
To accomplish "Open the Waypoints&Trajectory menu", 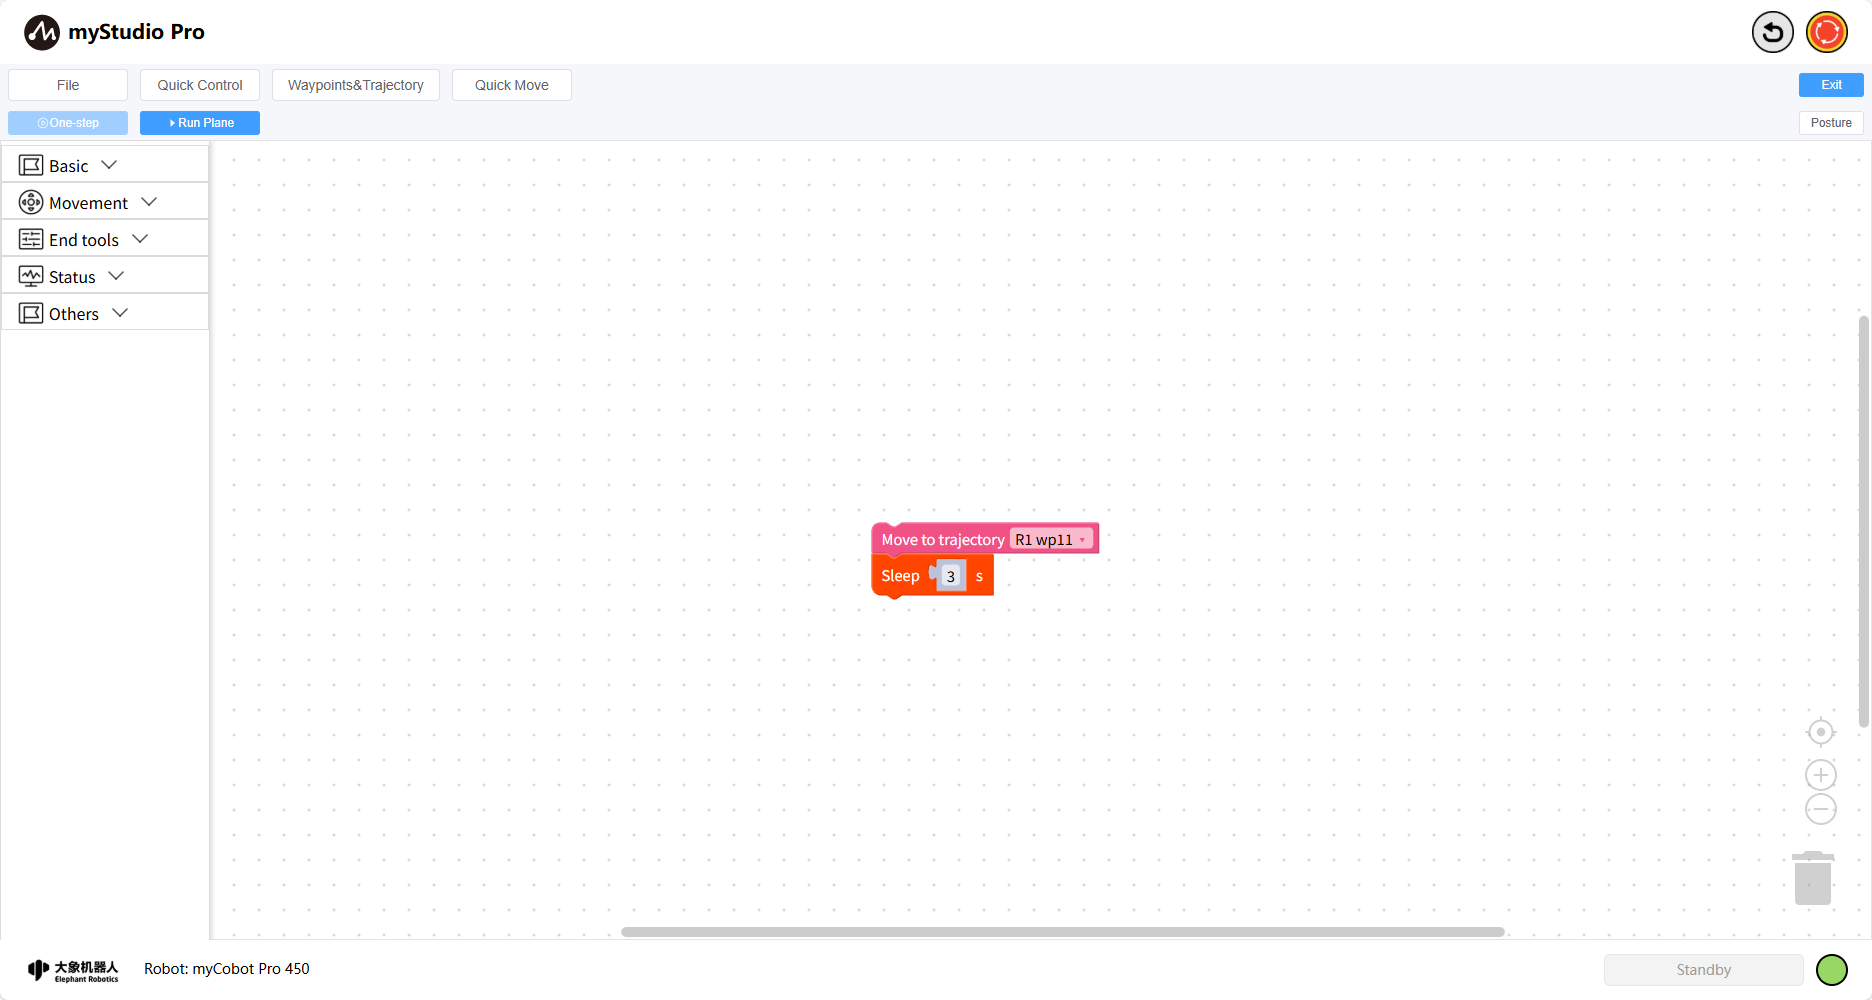I will pos(355,85).
